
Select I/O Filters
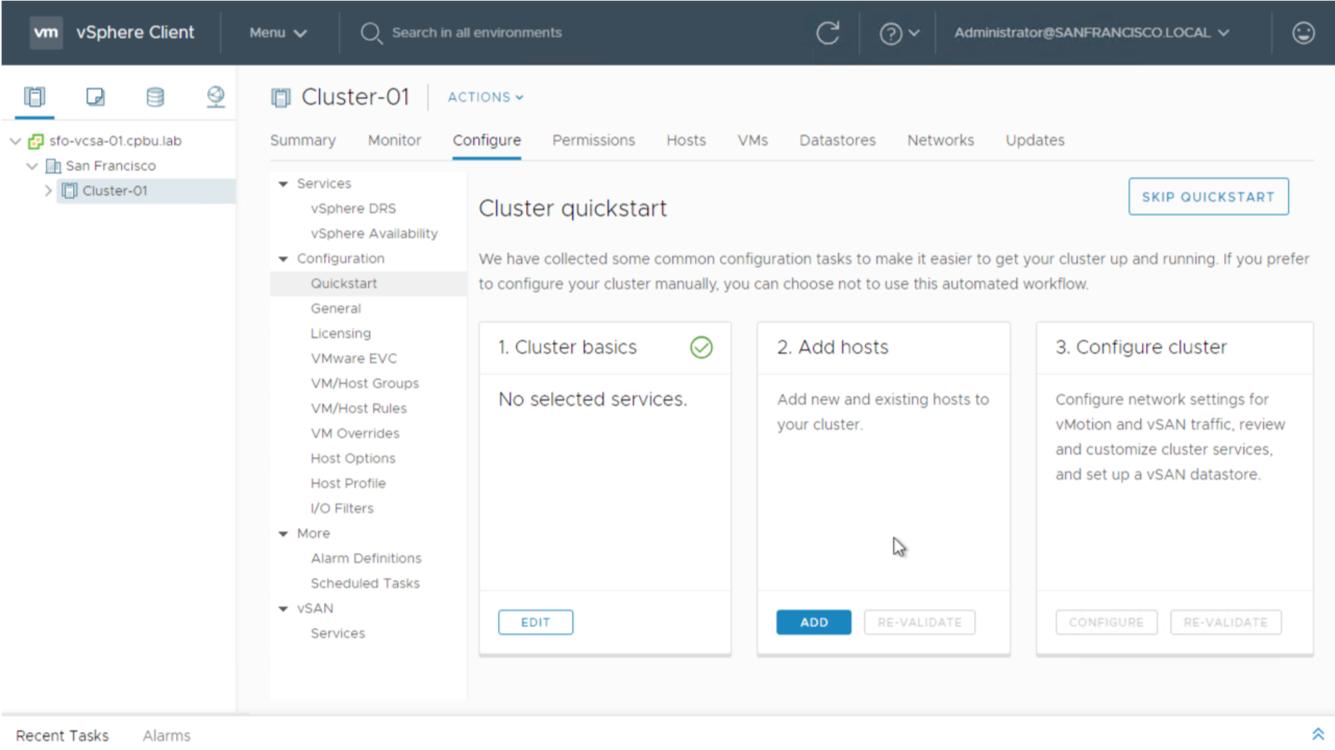coord(342,509)
